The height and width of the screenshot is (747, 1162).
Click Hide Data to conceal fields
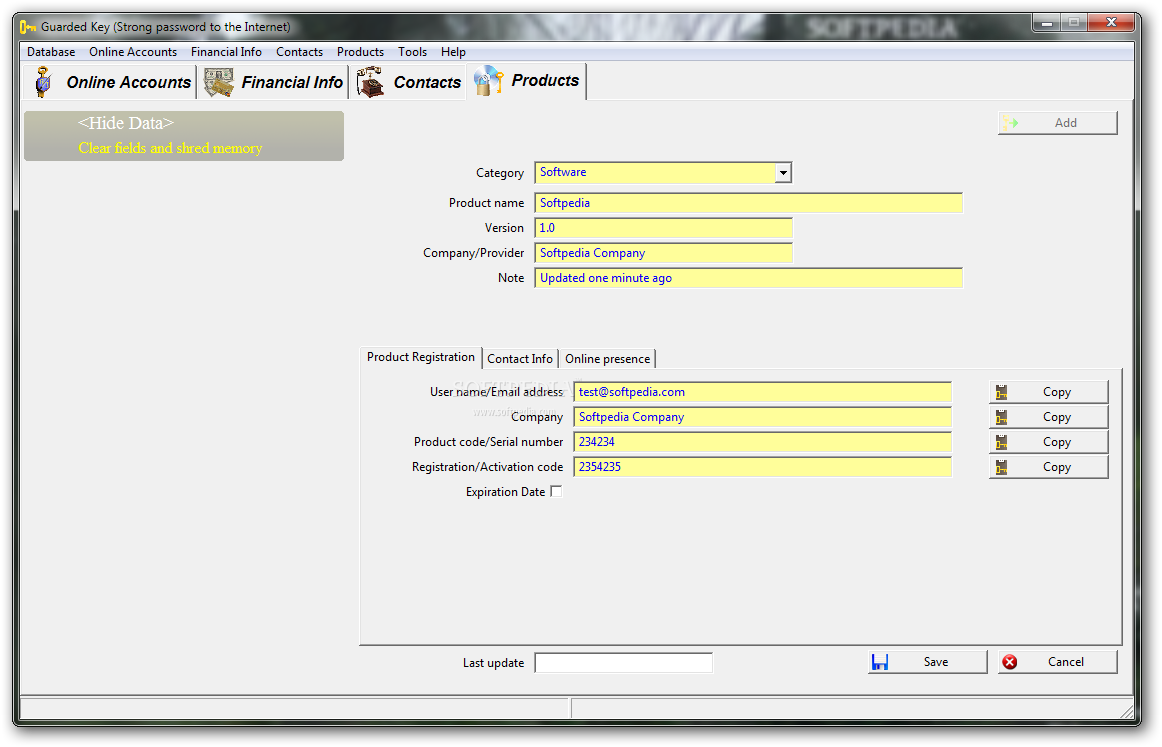click(x=125, y=123)
